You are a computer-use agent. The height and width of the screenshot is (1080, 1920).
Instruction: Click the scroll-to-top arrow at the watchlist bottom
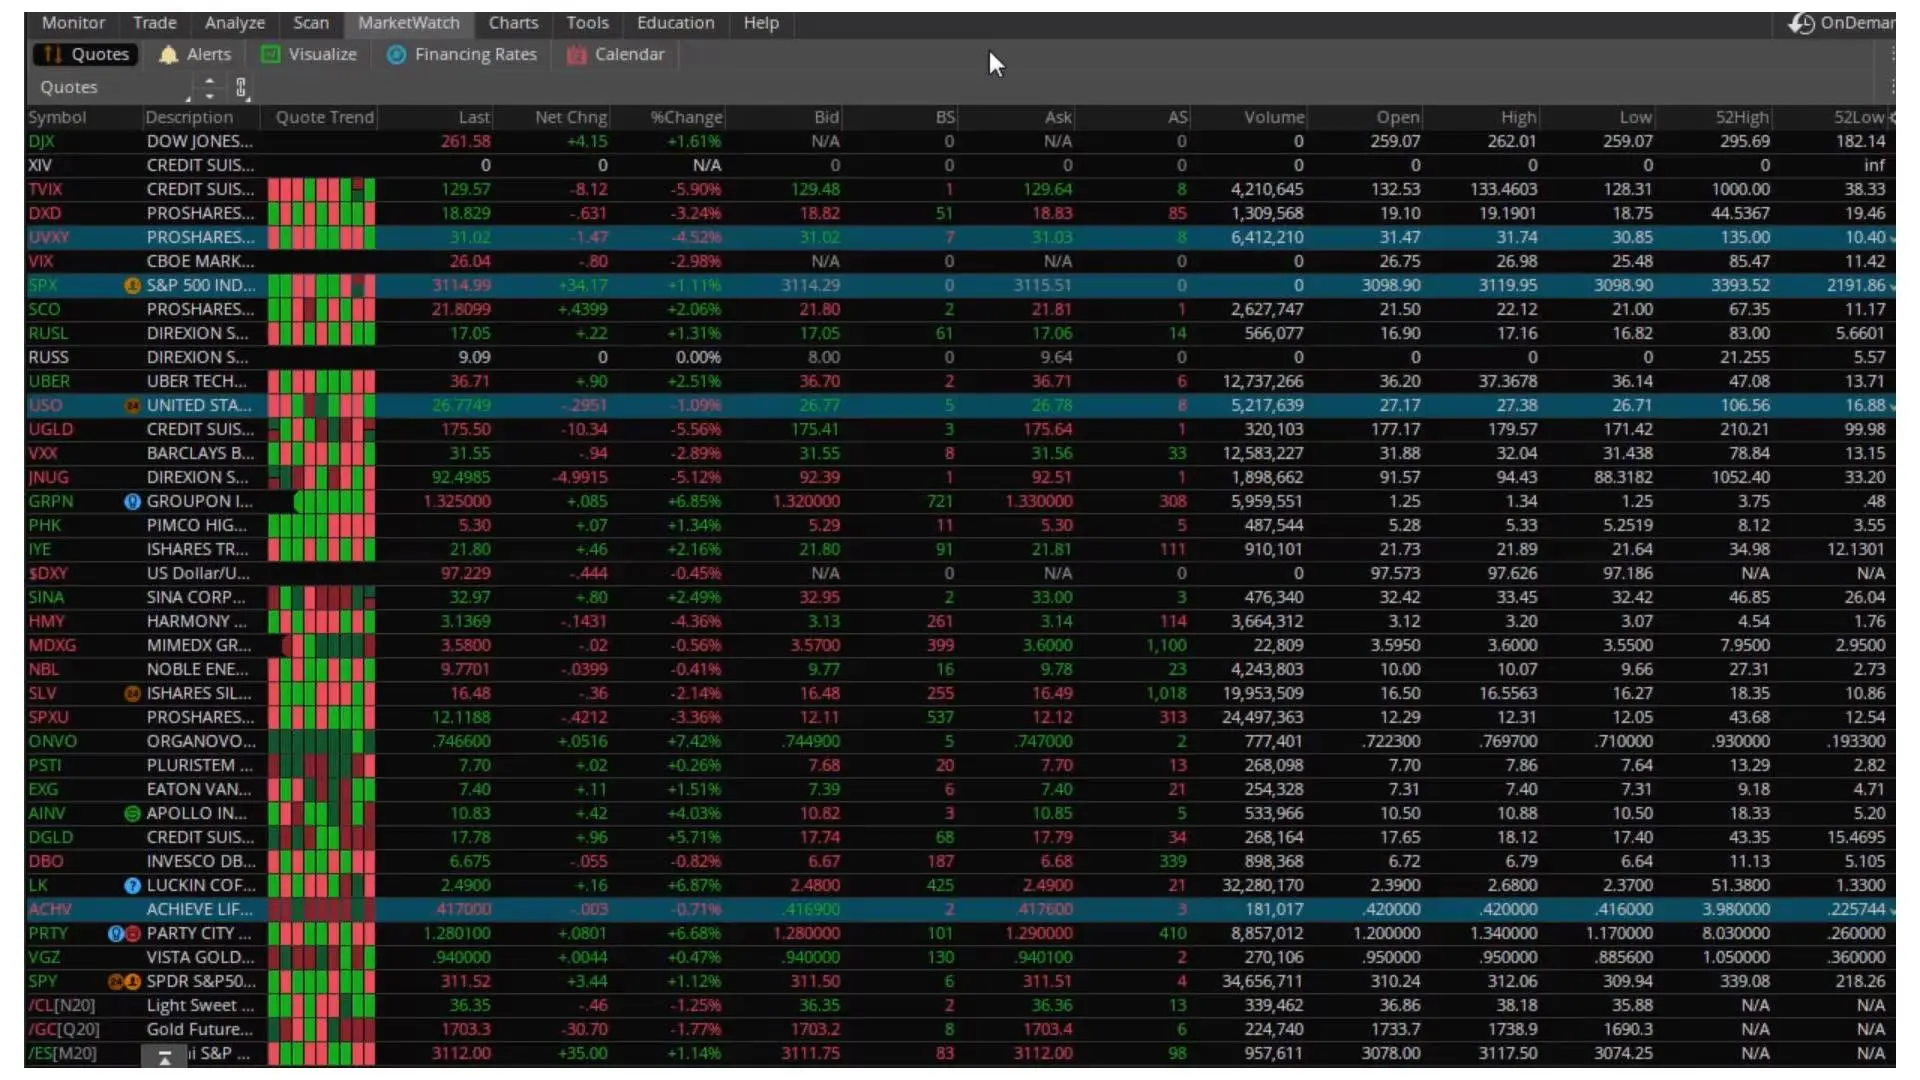point(165,1056)
